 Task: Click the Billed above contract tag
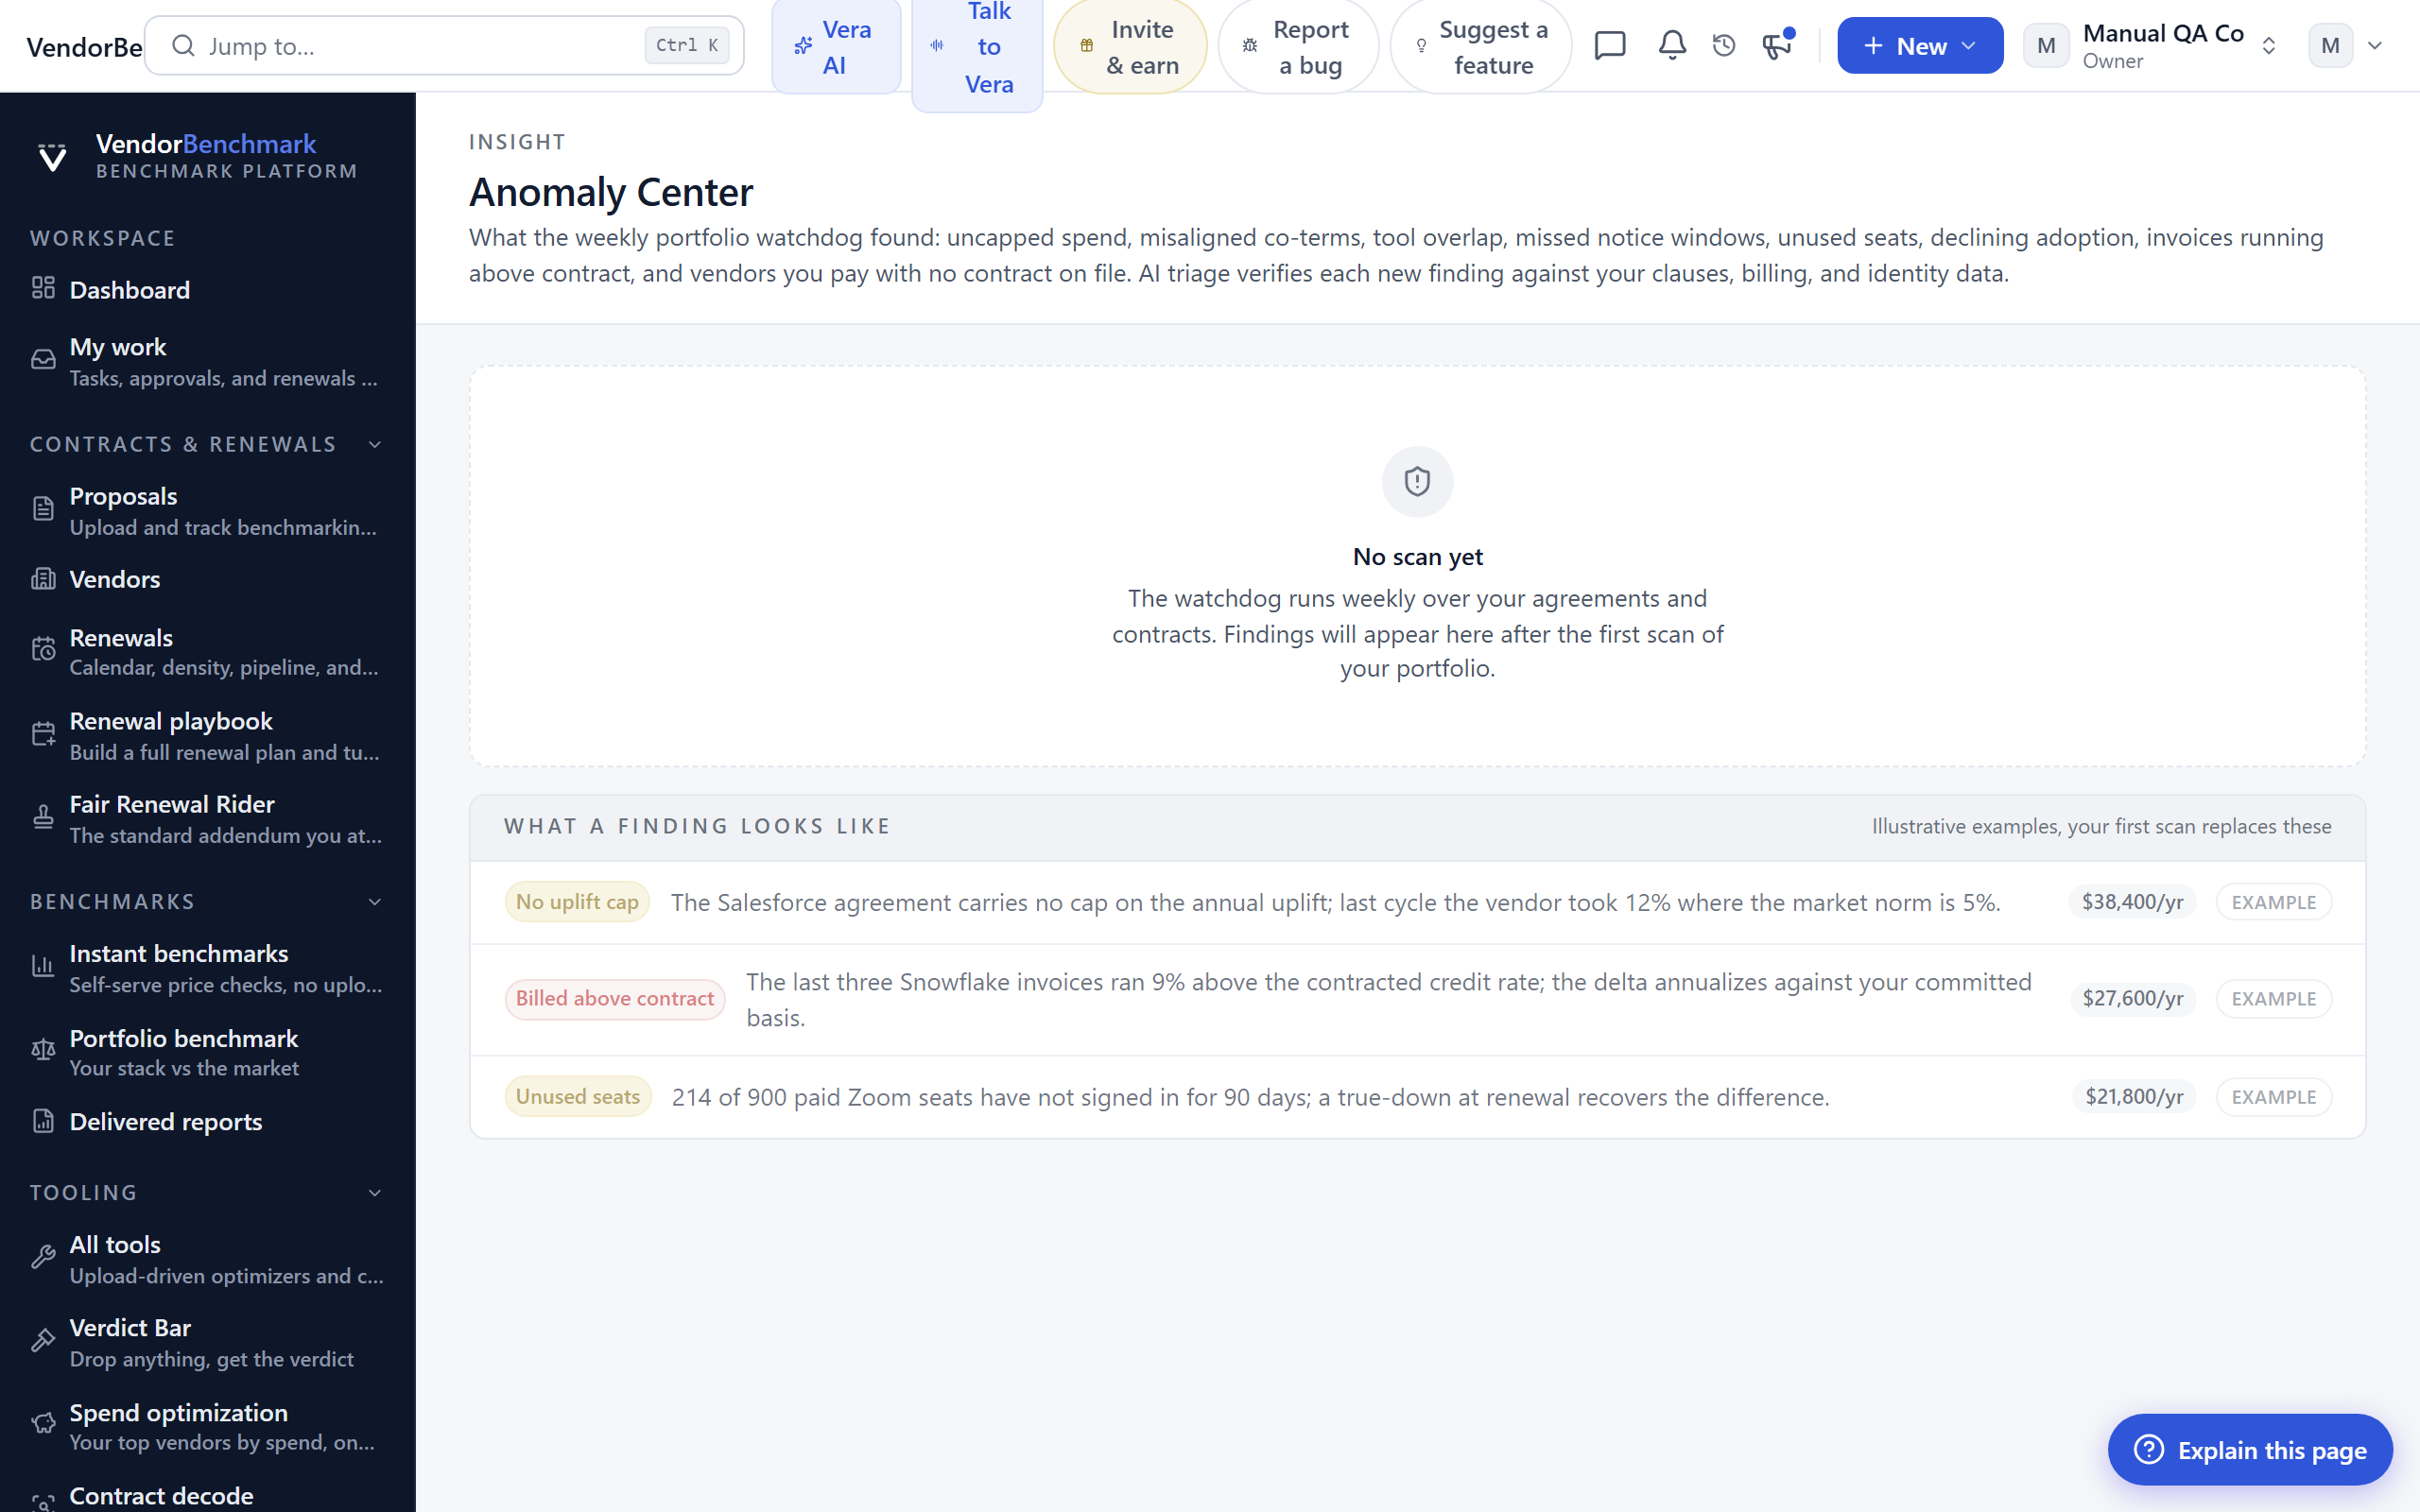615,999
